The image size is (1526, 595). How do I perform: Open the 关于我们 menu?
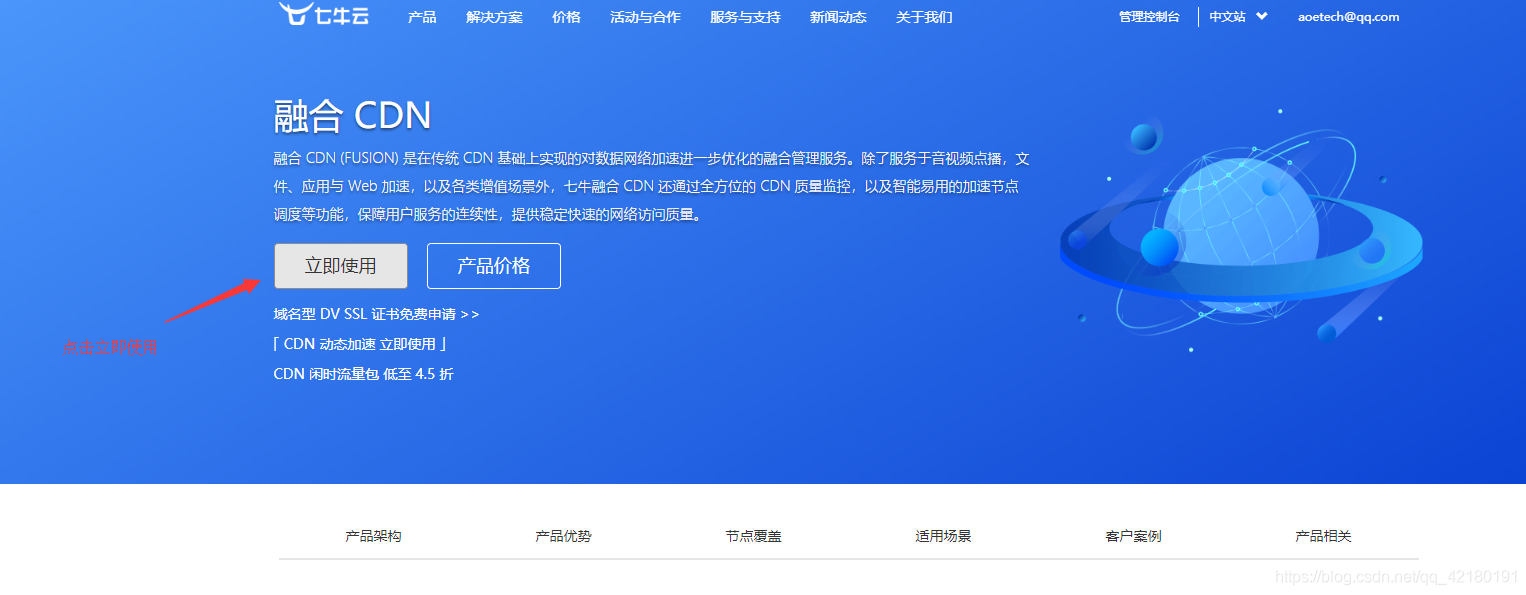coord(924,17)
